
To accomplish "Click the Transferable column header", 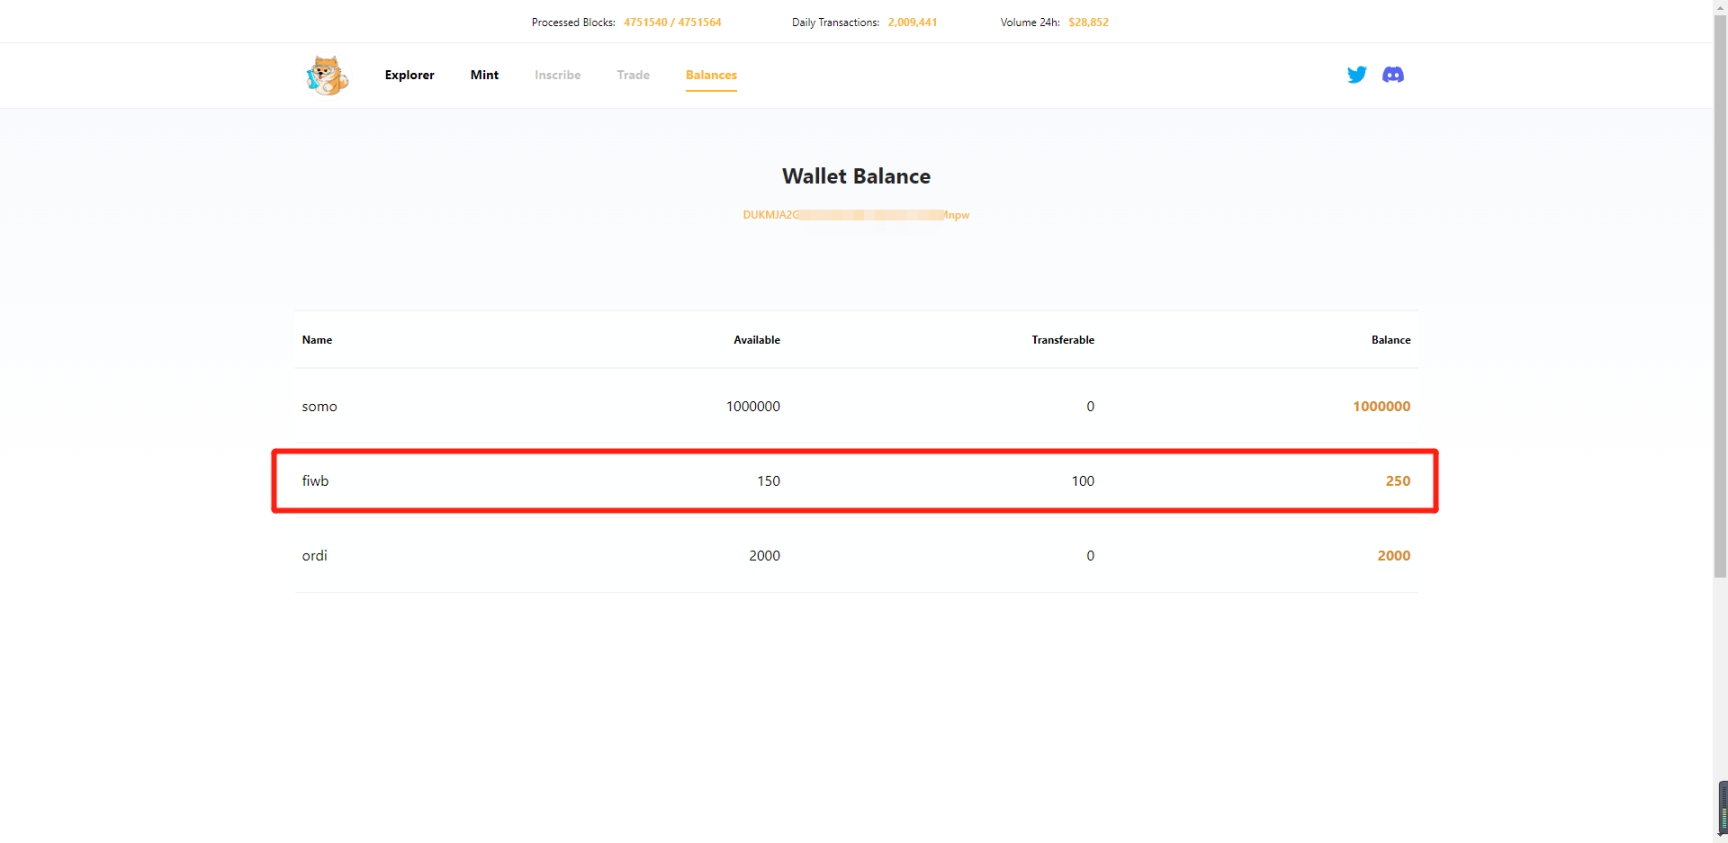I will pyautogui.click(x=1063, y=340).
